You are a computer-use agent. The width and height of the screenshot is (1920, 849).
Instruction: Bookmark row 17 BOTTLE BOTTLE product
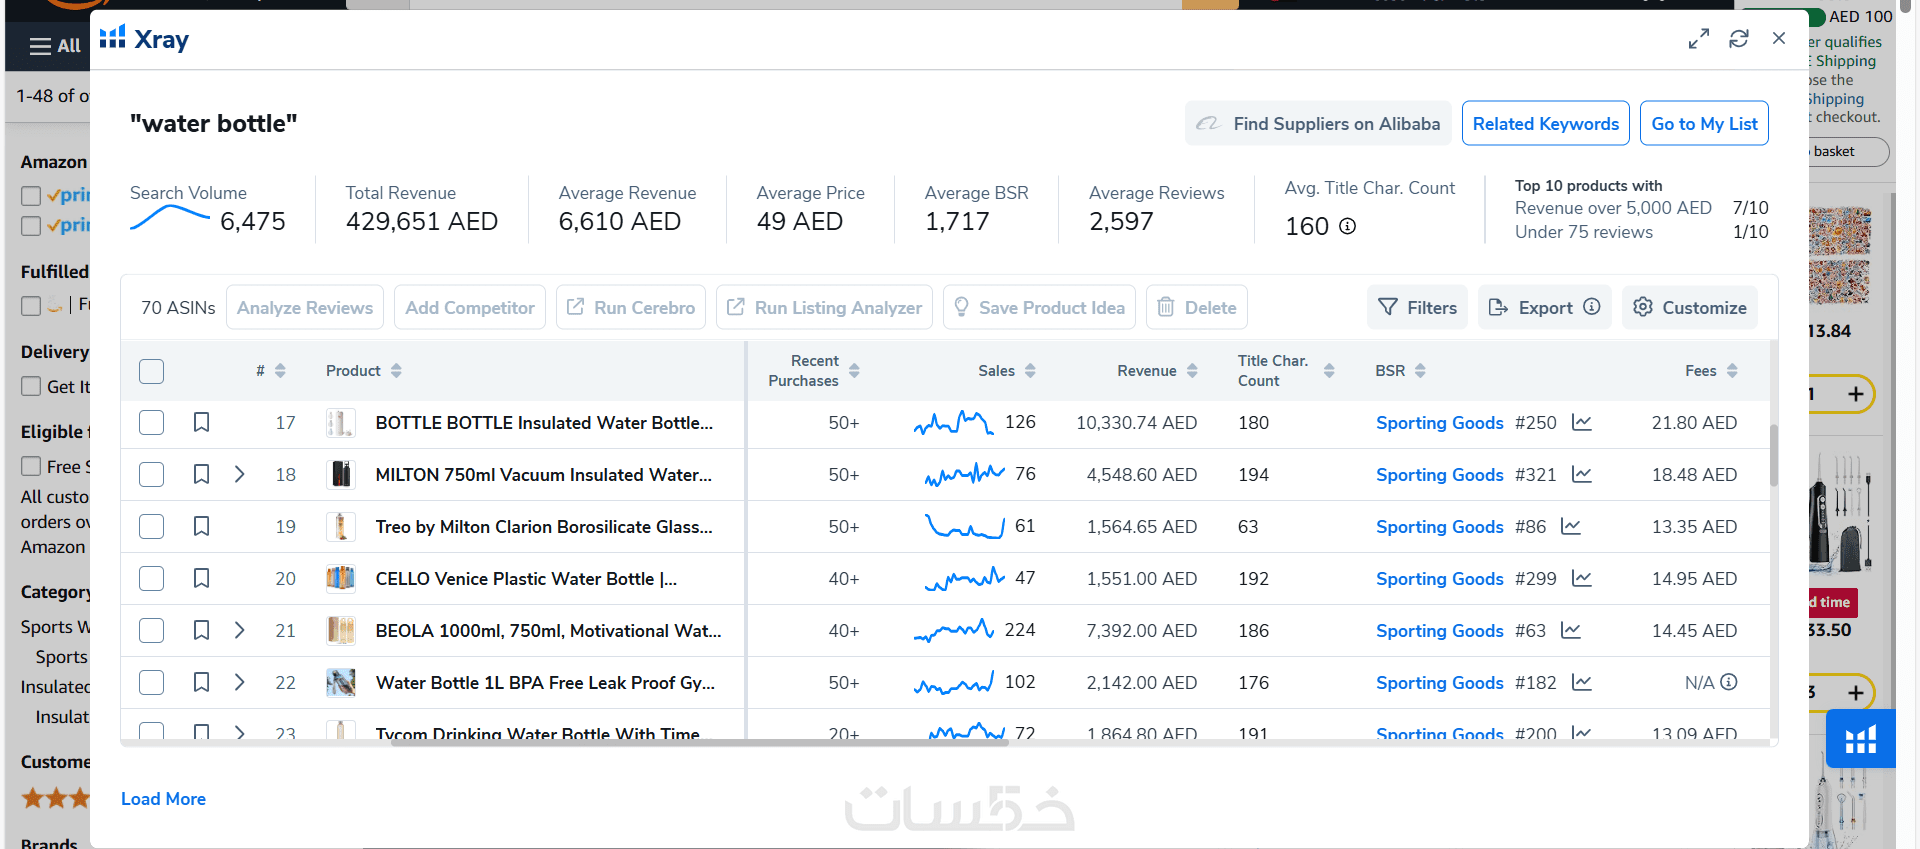[201, 422]
